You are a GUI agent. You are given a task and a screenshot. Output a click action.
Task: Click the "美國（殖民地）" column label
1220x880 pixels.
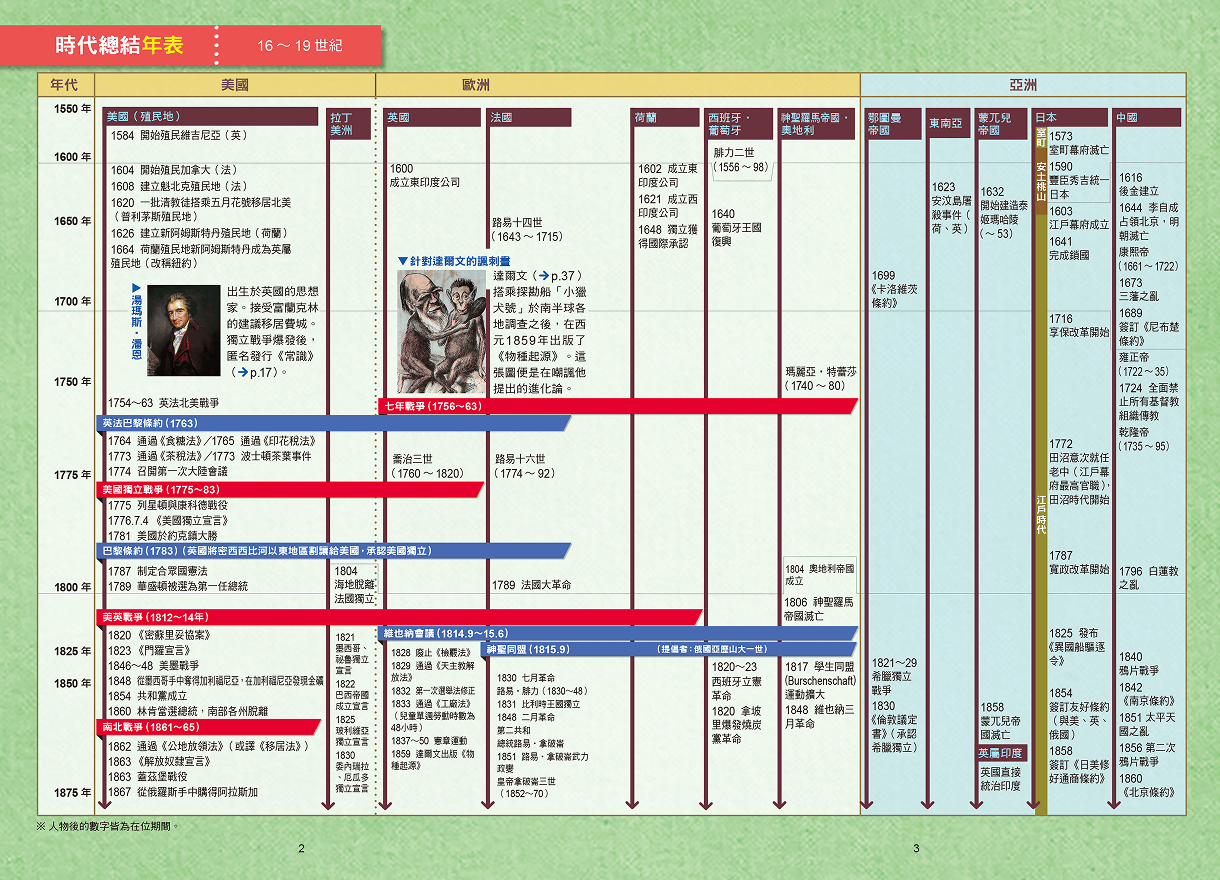click(x=209, y=117)
